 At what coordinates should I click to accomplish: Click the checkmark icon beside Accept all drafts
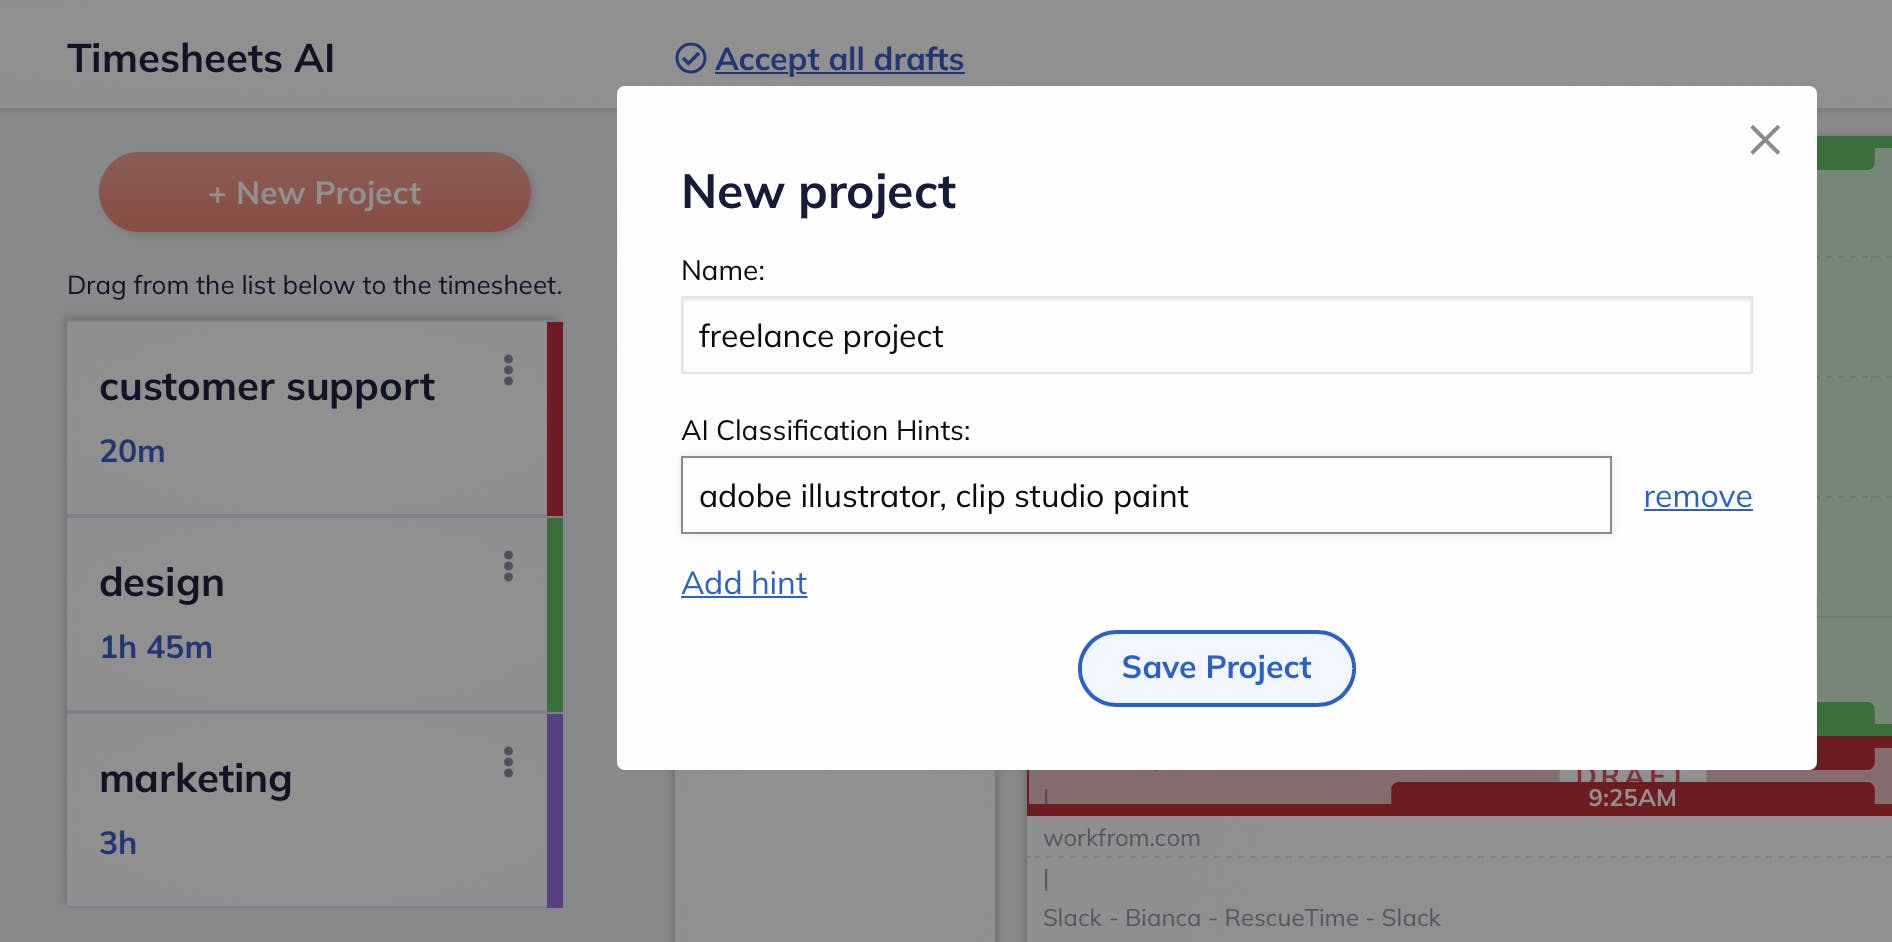(689, 59)
